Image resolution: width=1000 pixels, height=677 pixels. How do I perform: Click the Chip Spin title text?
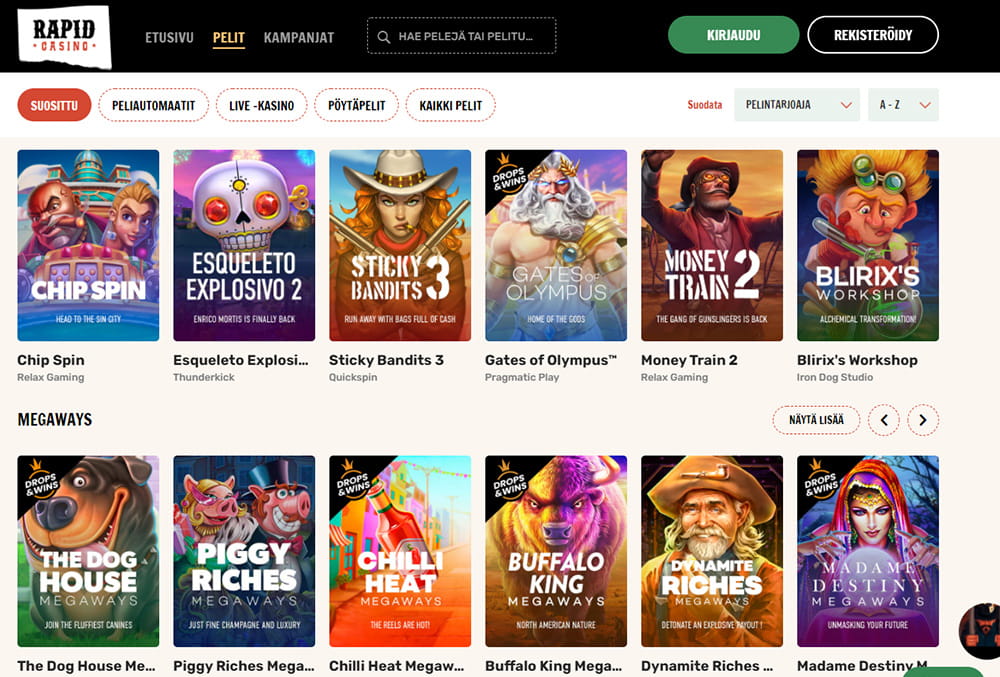(x=51, y=360)
